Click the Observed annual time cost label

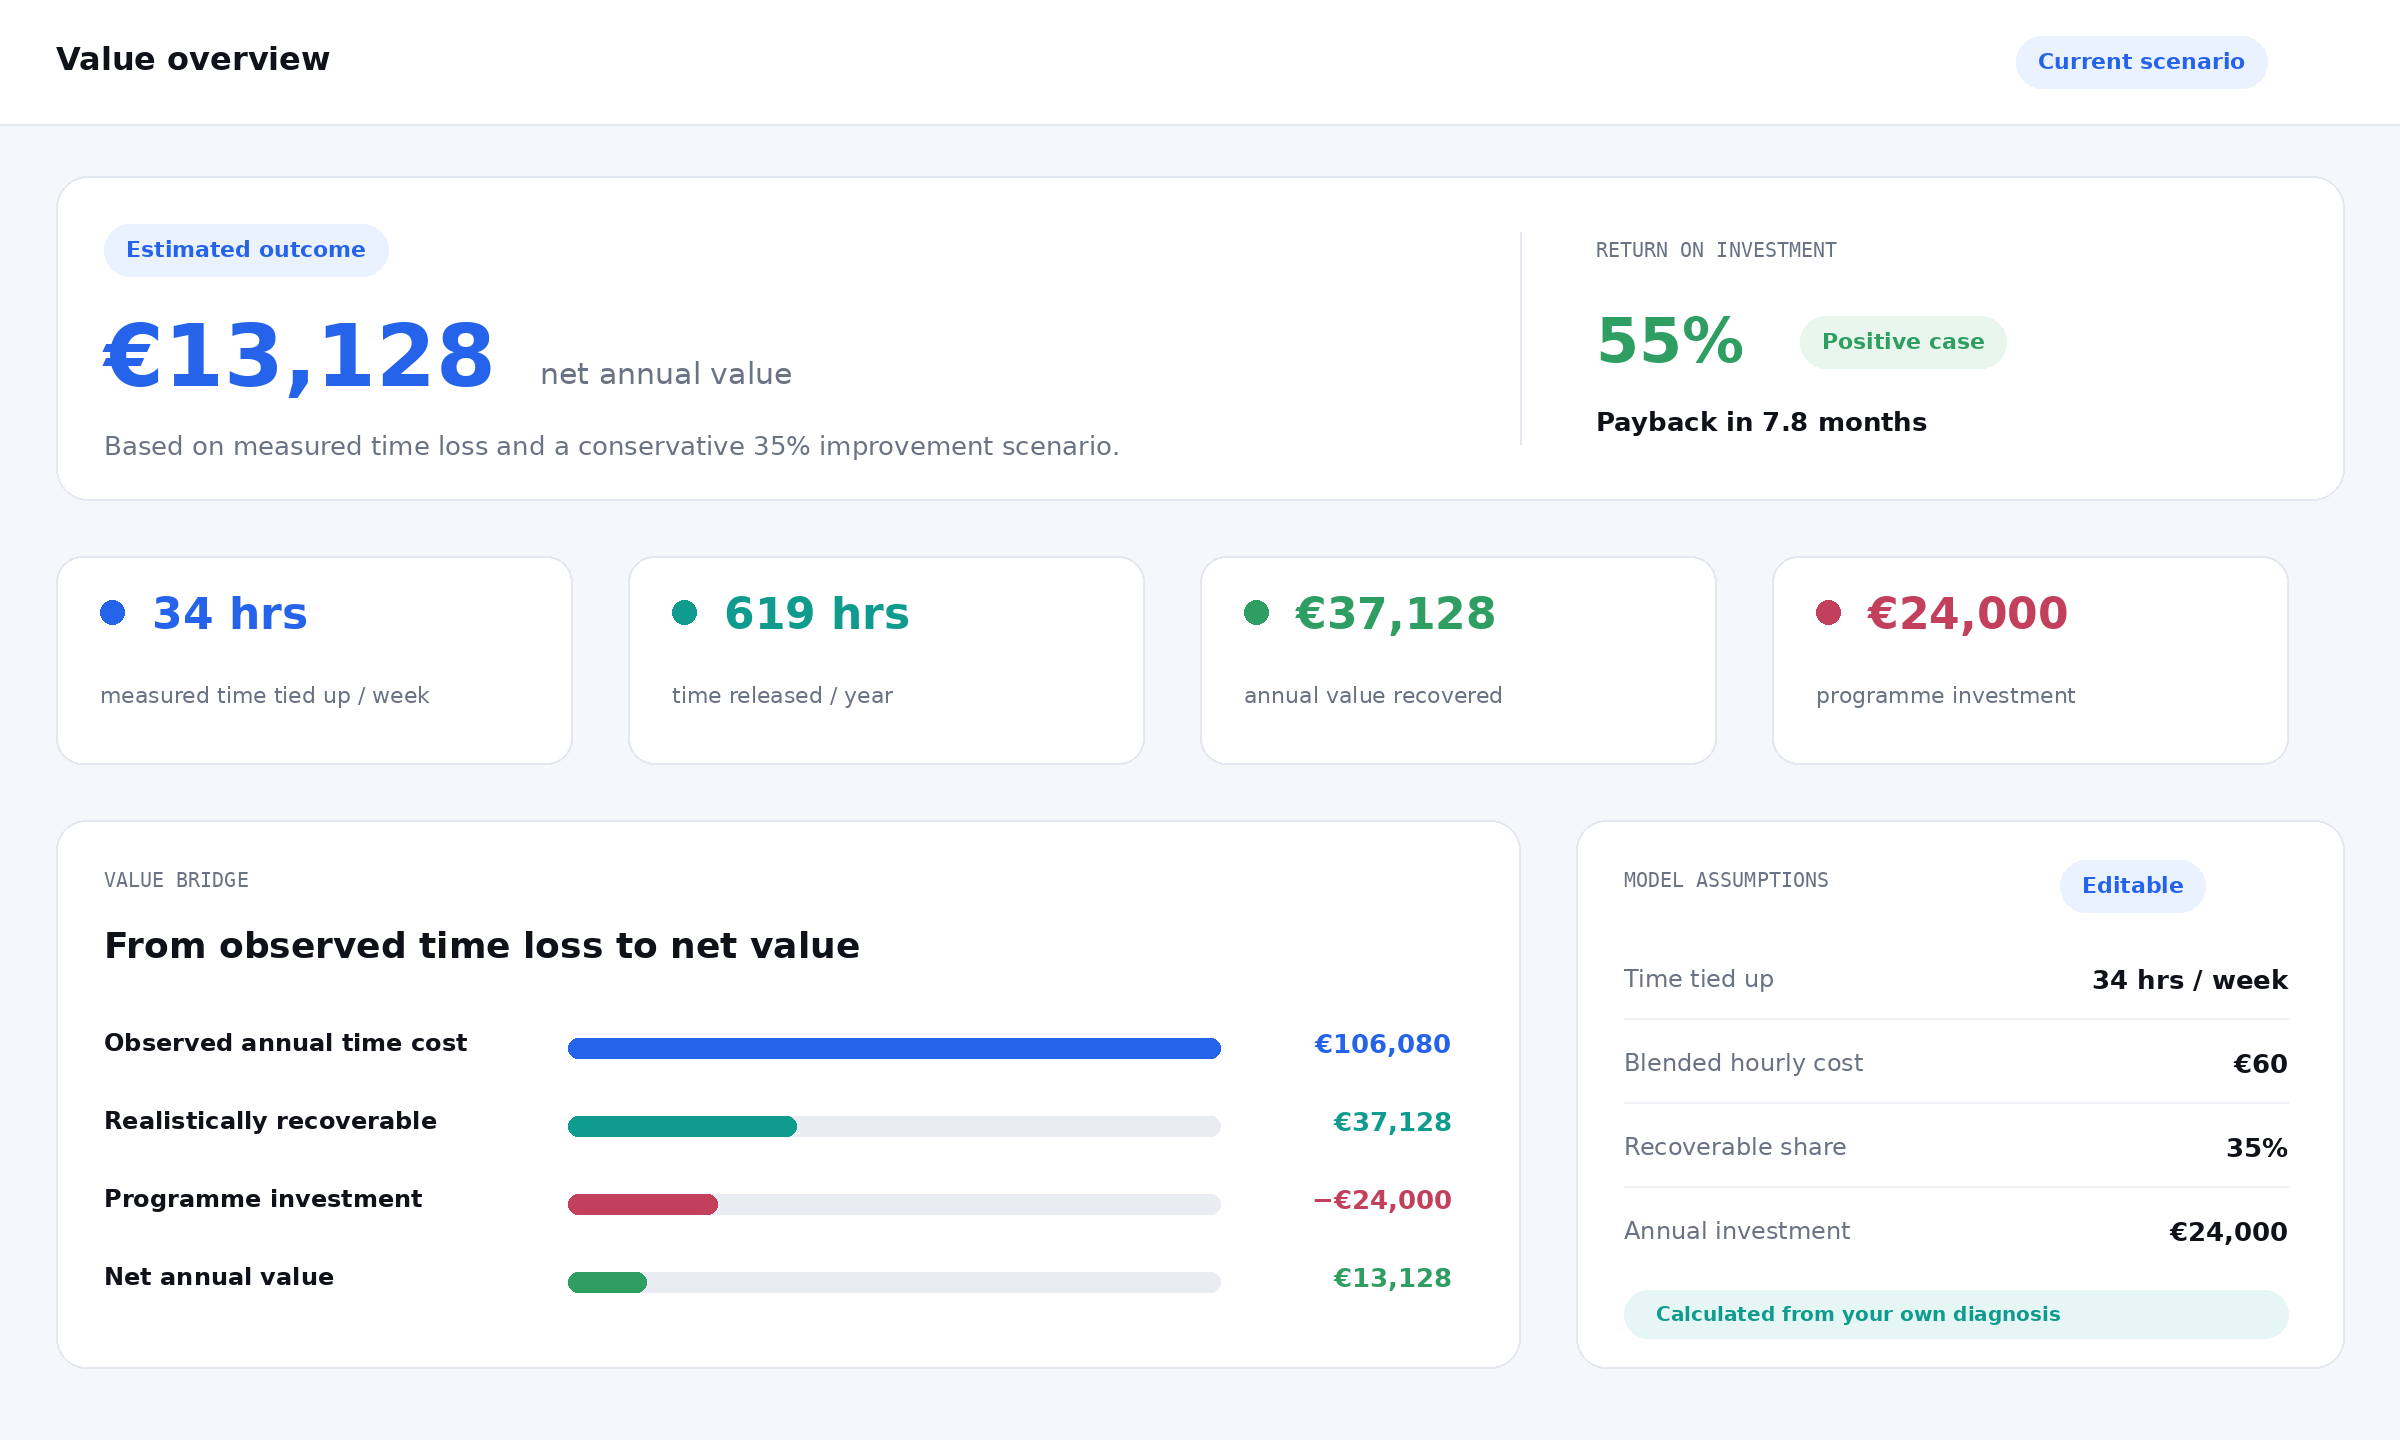pyautogui.click(x=286, y=1043)
